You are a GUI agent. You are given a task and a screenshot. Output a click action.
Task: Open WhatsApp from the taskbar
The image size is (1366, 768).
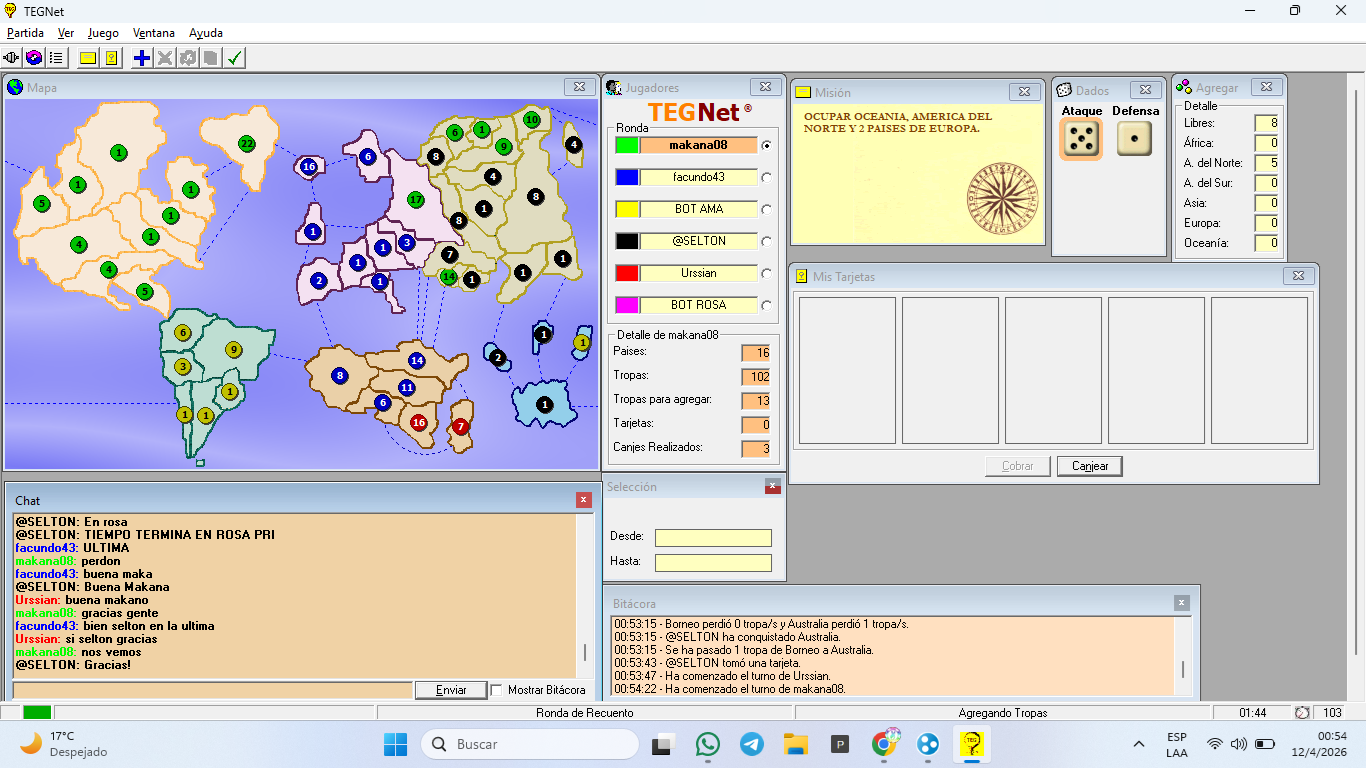point(708,744)
